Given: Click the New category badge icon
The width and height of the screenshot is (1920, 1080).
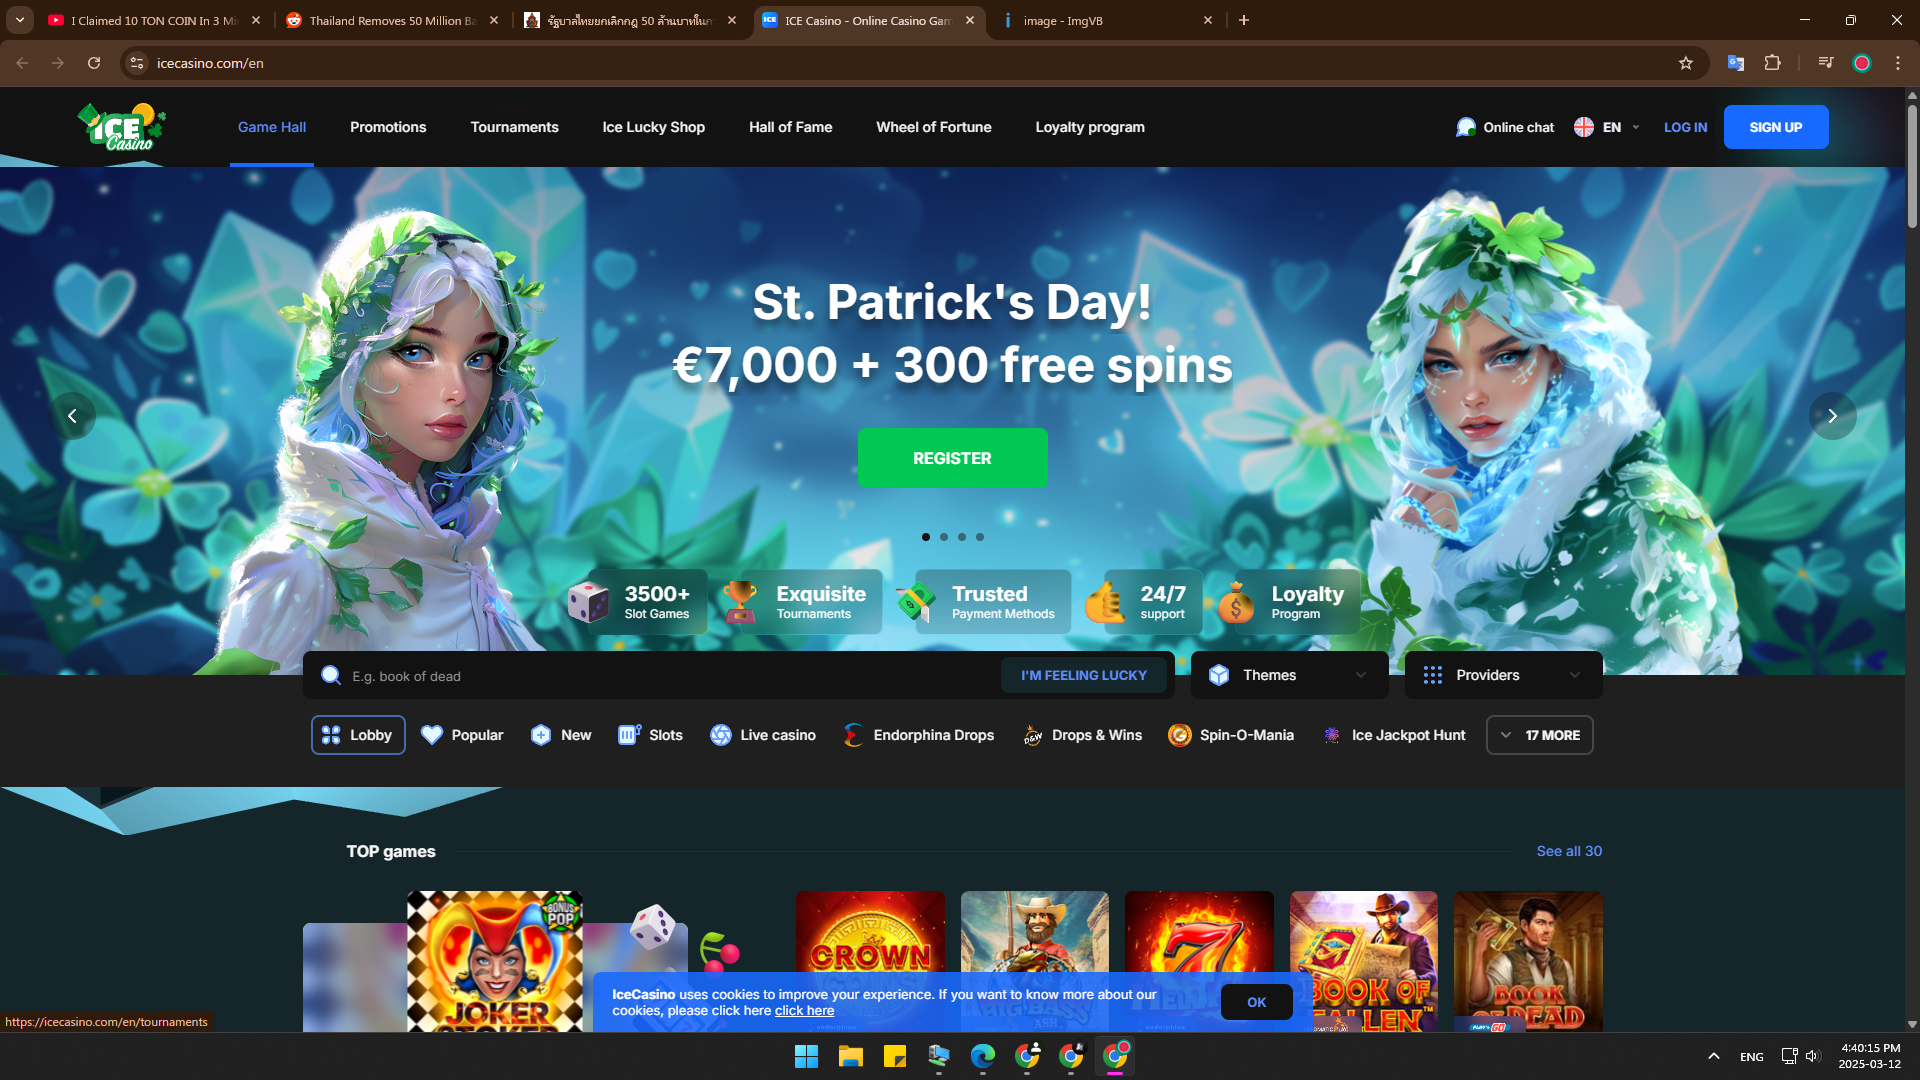Looking at the screenshot, I should [541, 735].
